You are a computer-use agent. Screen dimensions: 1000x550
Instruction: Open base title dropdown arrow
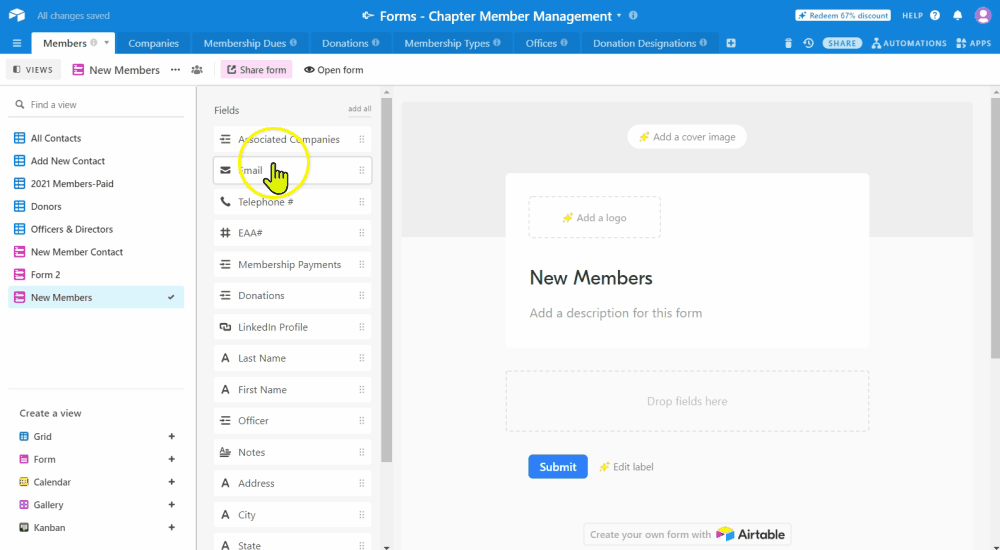(x=619, y=16)
